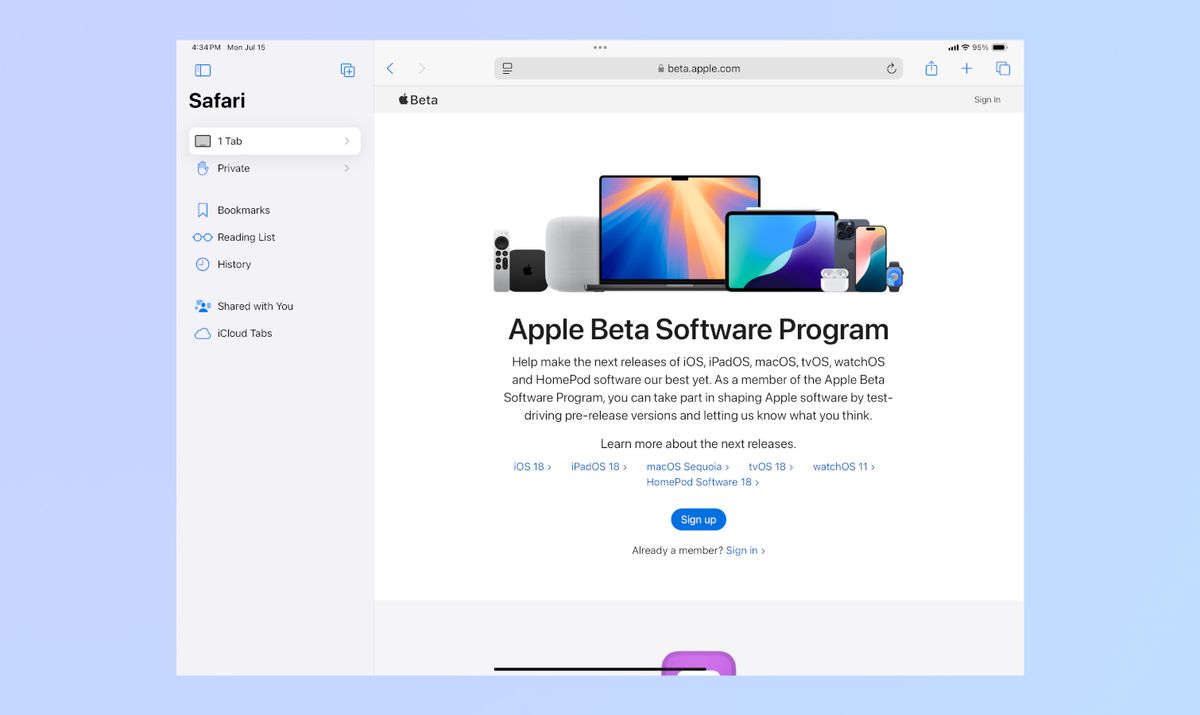Show the tab overview icon
1200x715 pixels.
click(x=1003, y=68)
